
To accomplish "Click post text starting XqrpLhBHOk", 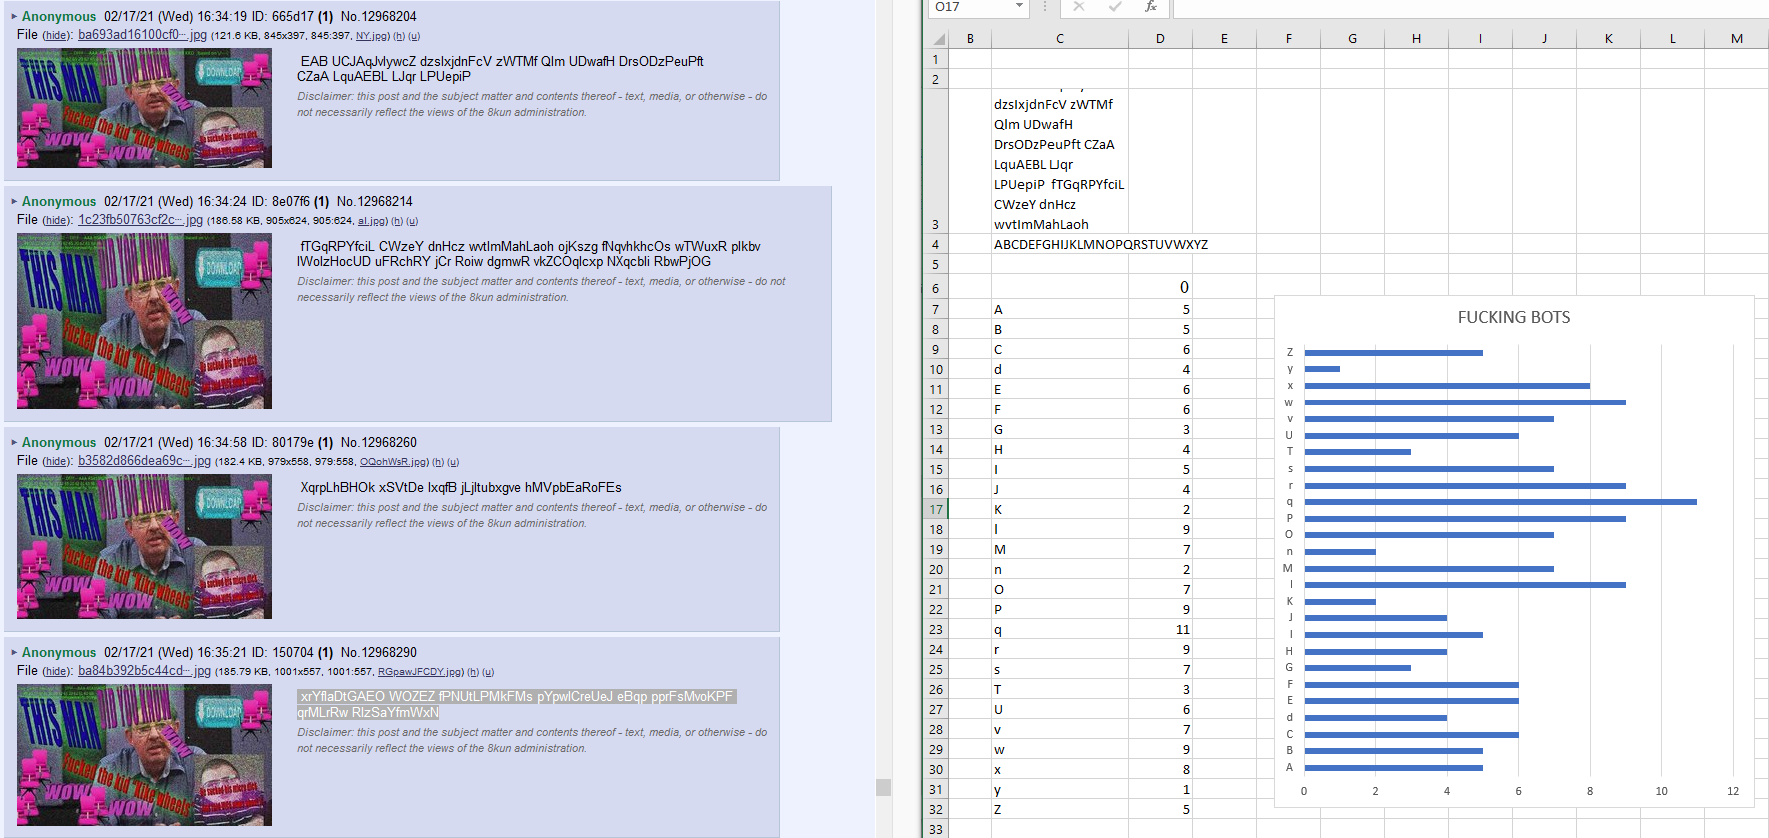I will (x=461, y=488).
